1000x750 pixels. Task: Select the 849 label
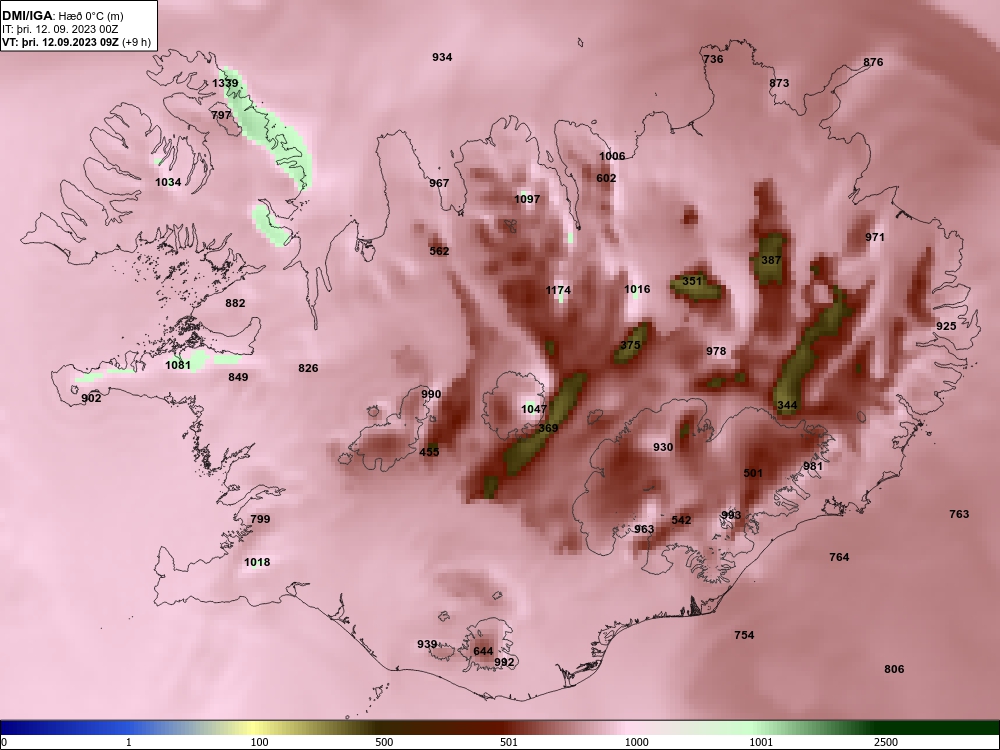tap(238, 378)
